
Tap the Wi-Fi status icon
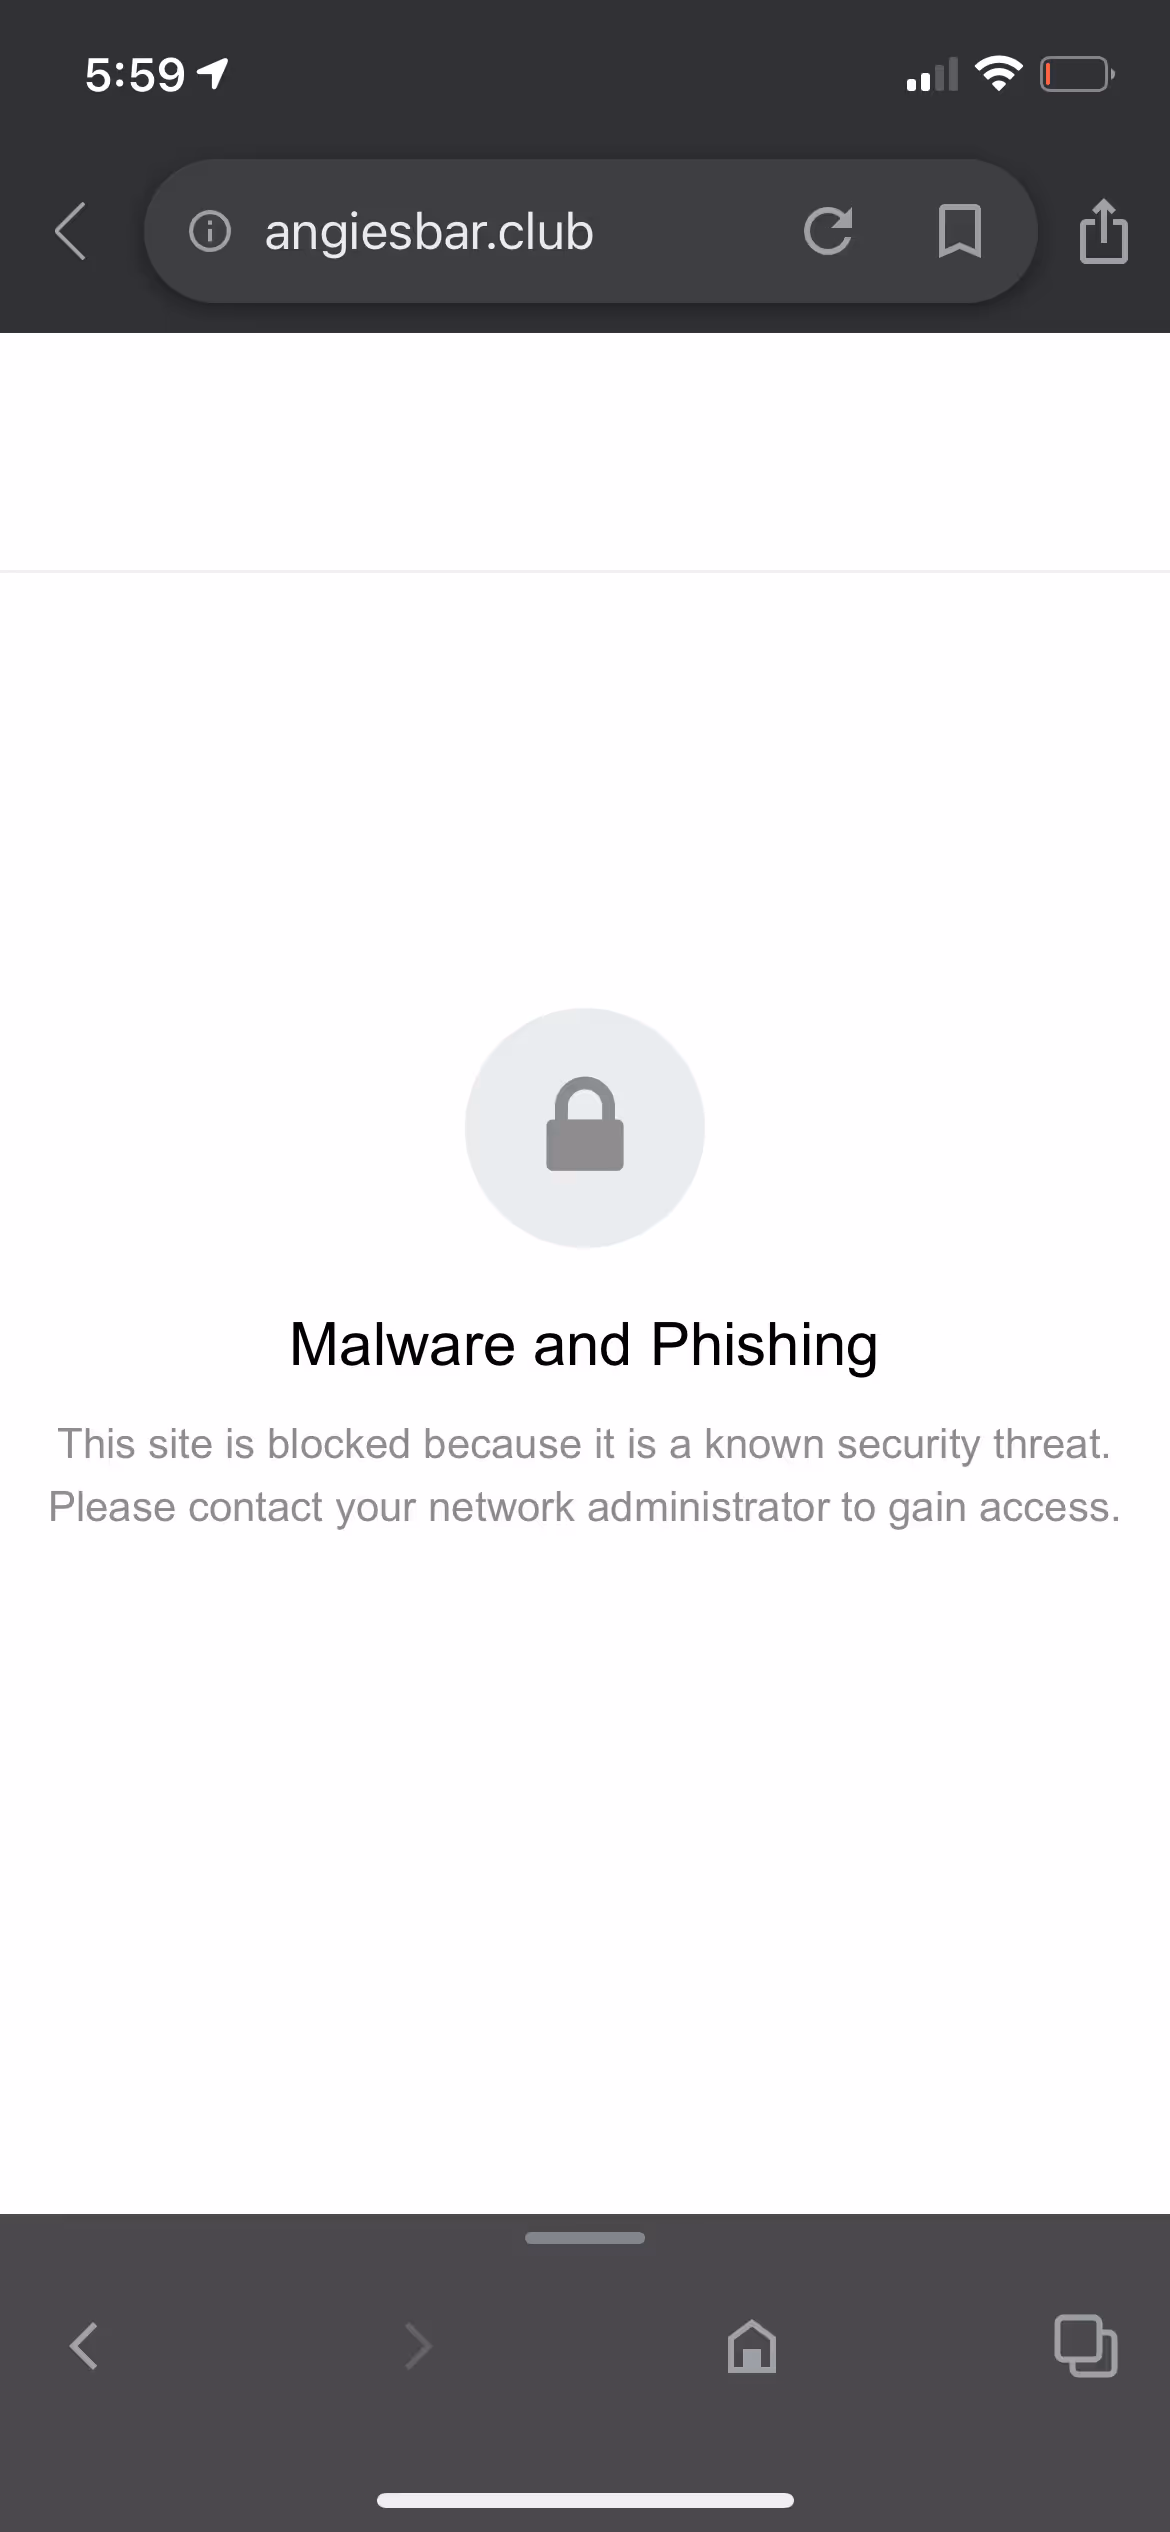[x=998, y=74]
